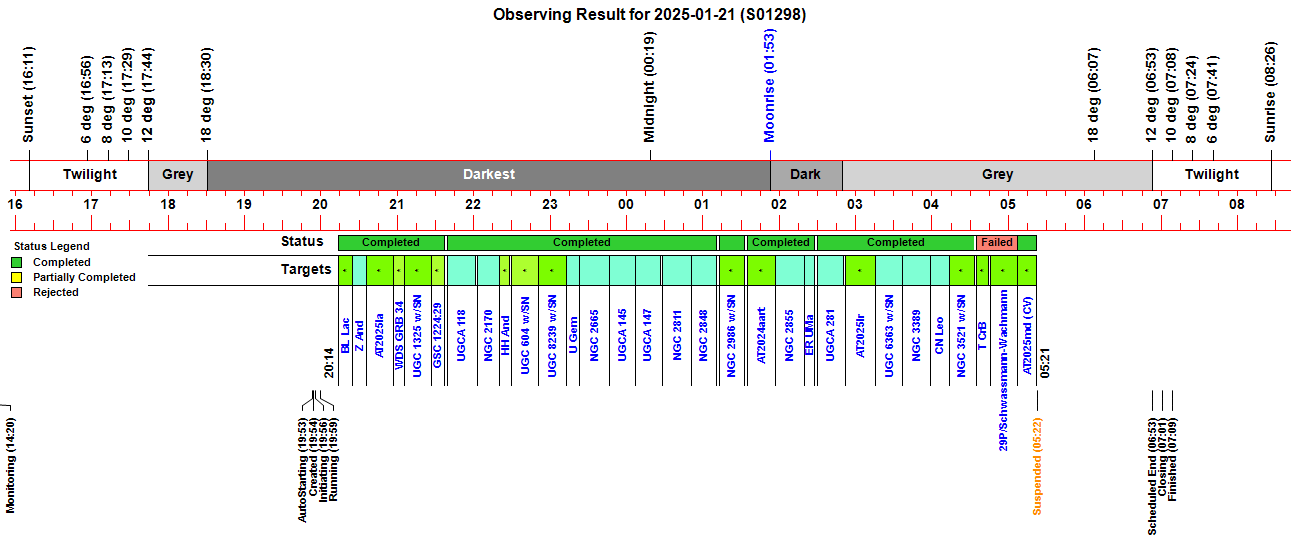
Task: Click the green Completed legend swatch
Action: (x=17, y=263)
